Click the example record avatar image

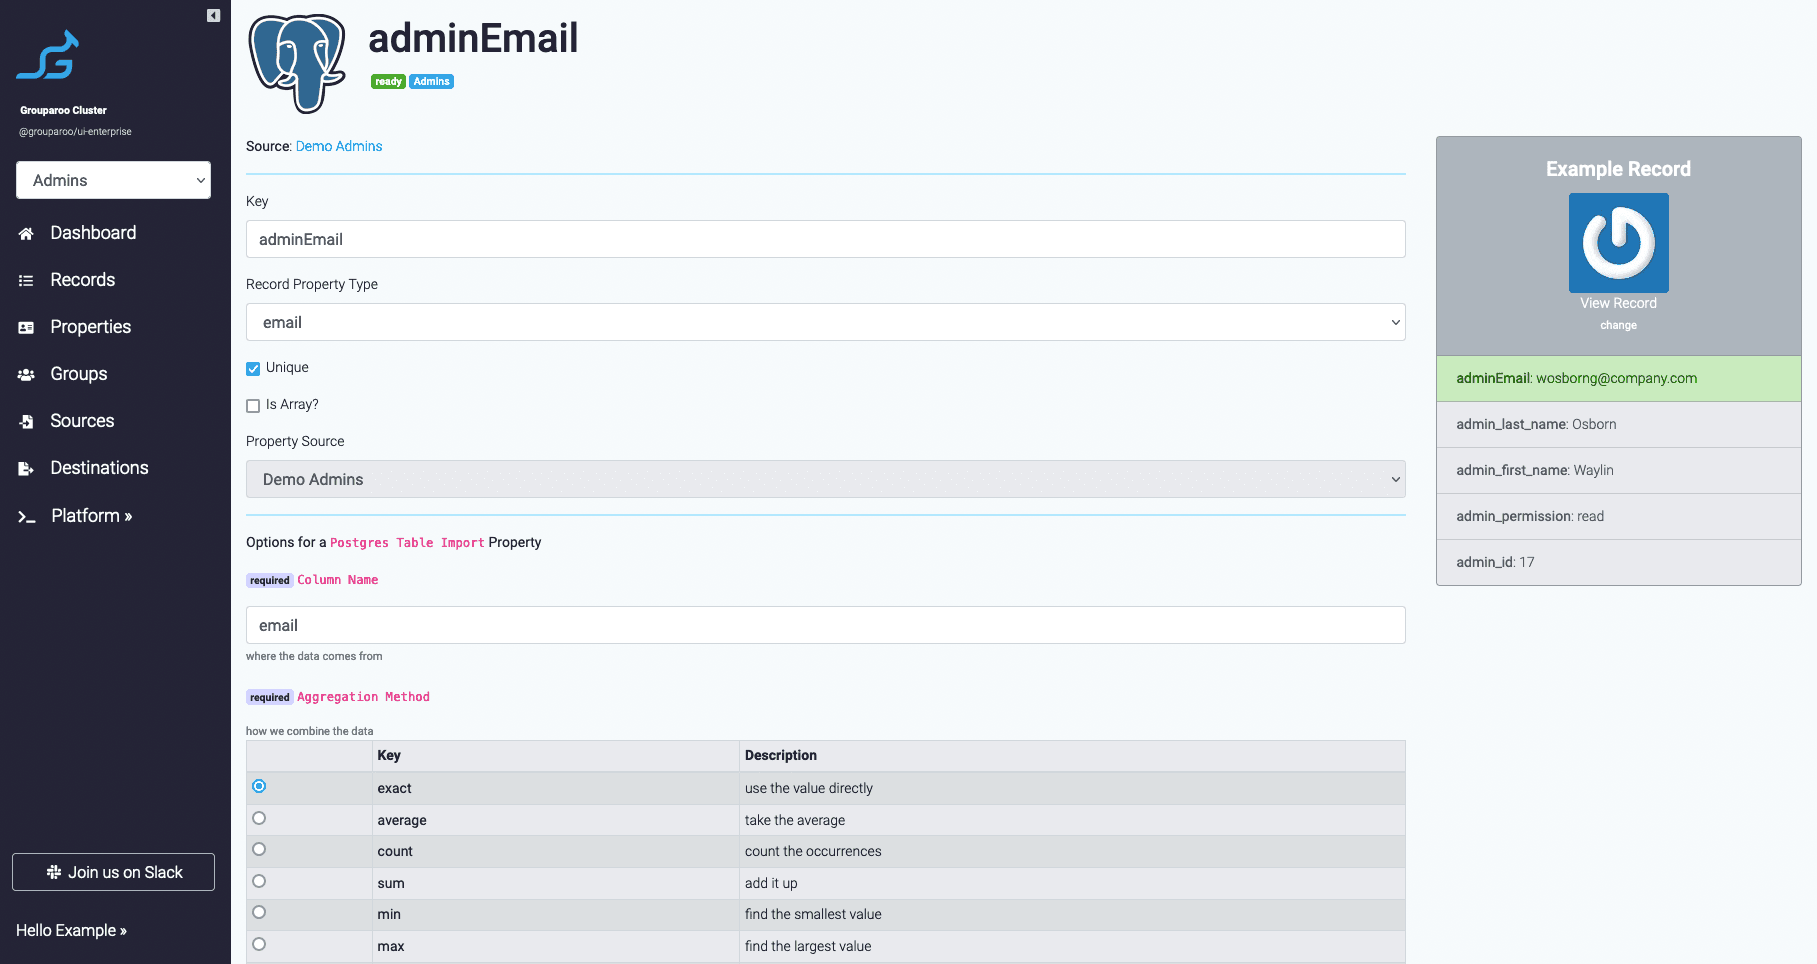tap(1618, 243)
